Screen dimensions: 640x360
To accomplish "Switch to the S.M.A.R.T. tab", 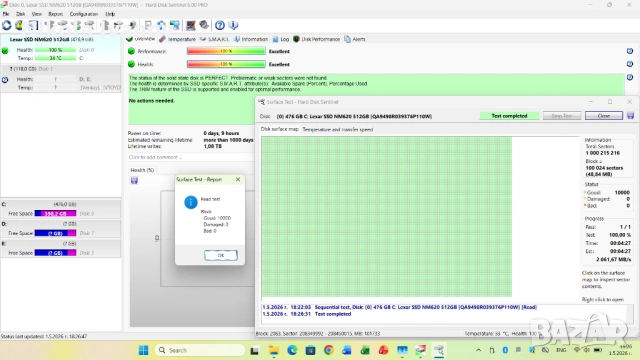I will pos(215,39).
